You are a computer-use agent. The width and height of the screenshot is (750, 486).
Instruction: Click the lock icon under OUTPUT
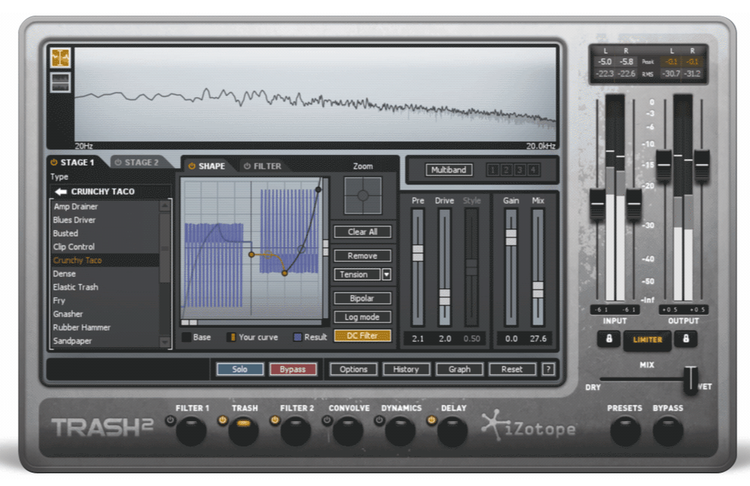click(686, 339)
